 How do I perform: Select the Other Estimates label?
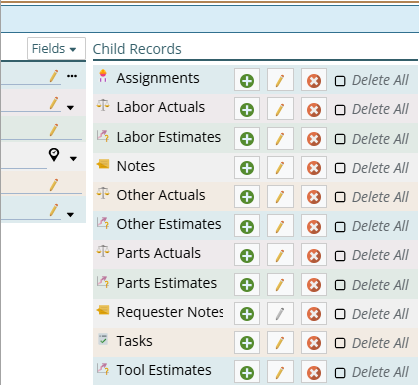pyautogui.click(x=169, y=224)
